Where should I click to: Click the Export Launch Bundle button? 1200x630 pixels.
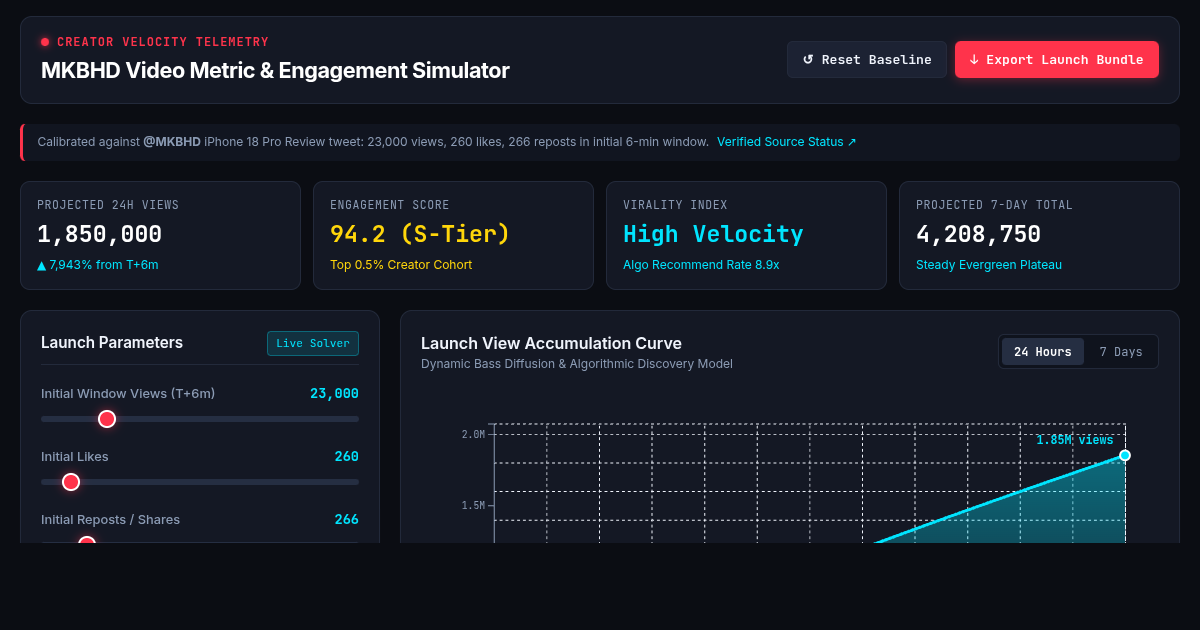[x=1057, y=60]
